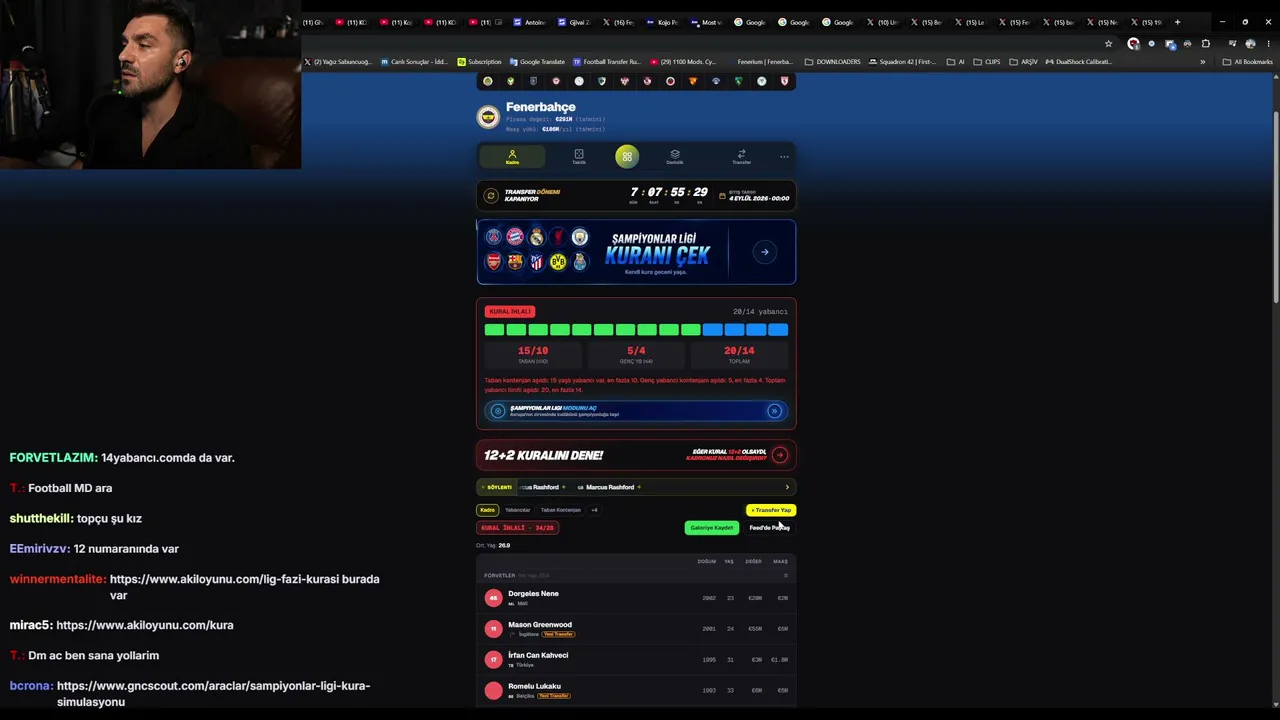Click the first club logo in the team strip
Screen dimensions: 1280x720
pyautogui.click(x=488, y=81)
